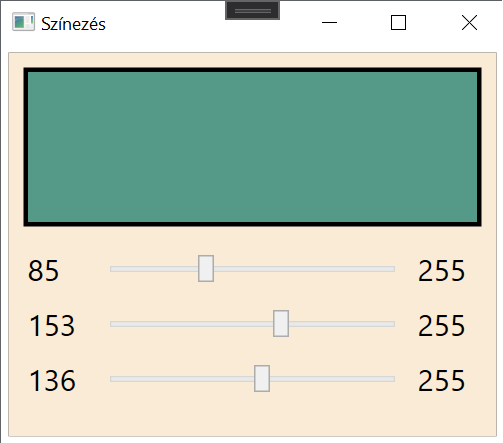Click the 85 slider track toward 255
503x443 pixels.
304,269
